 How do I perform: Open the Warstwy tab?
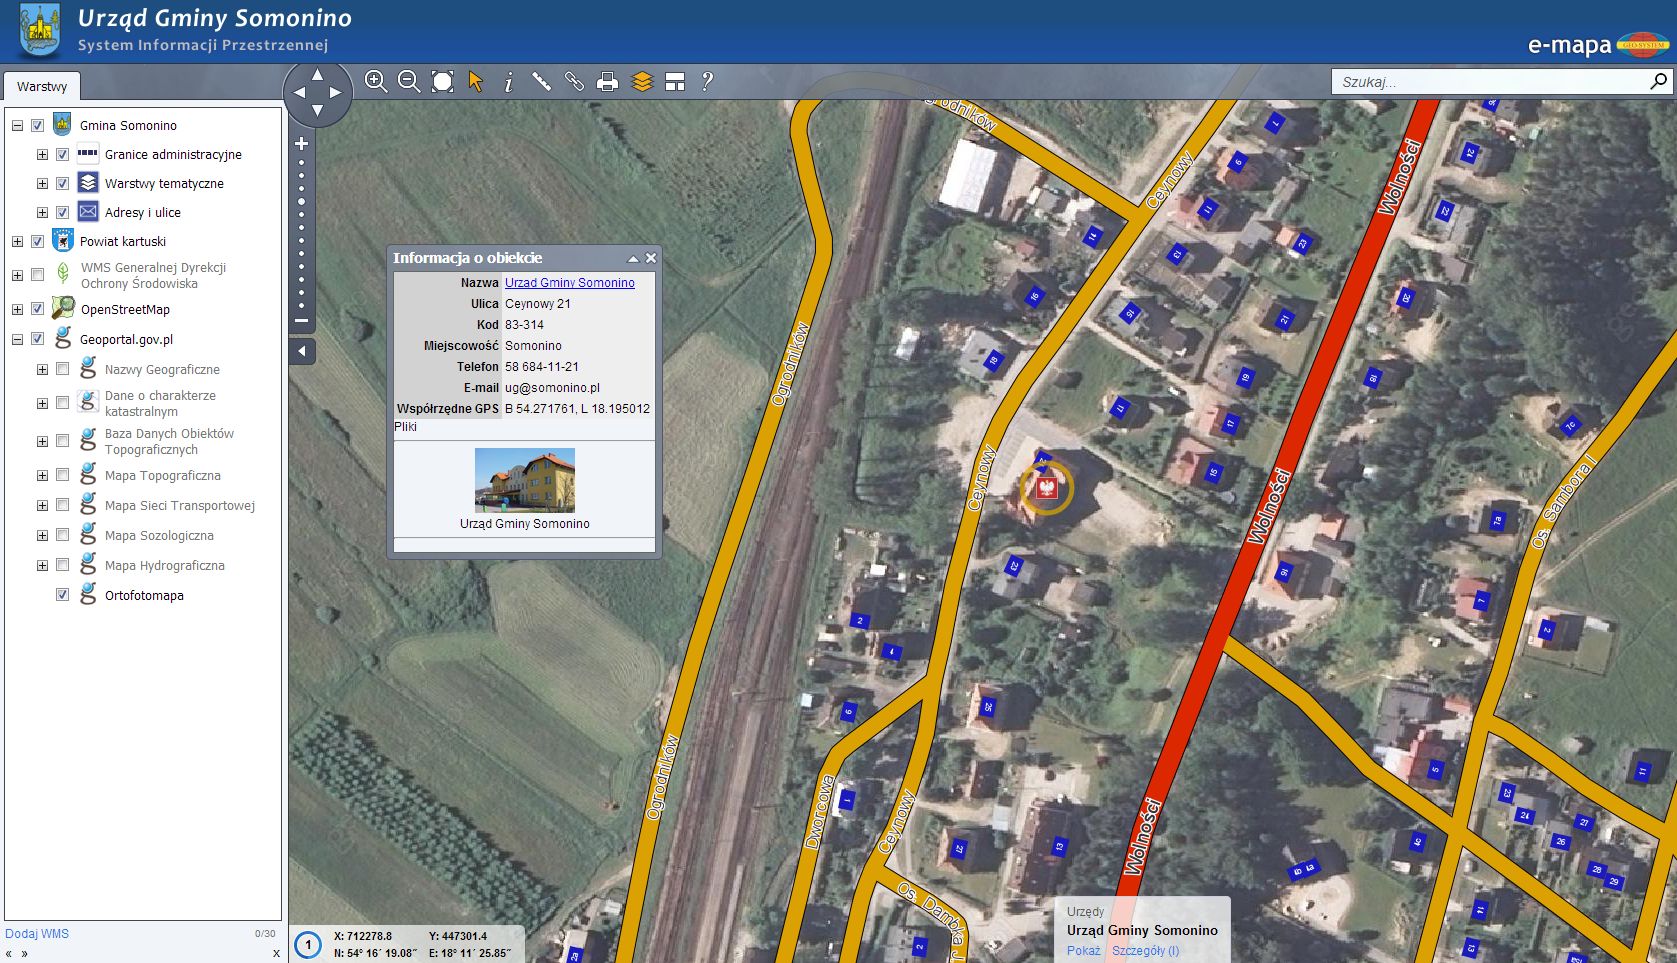tap(42, 86)
